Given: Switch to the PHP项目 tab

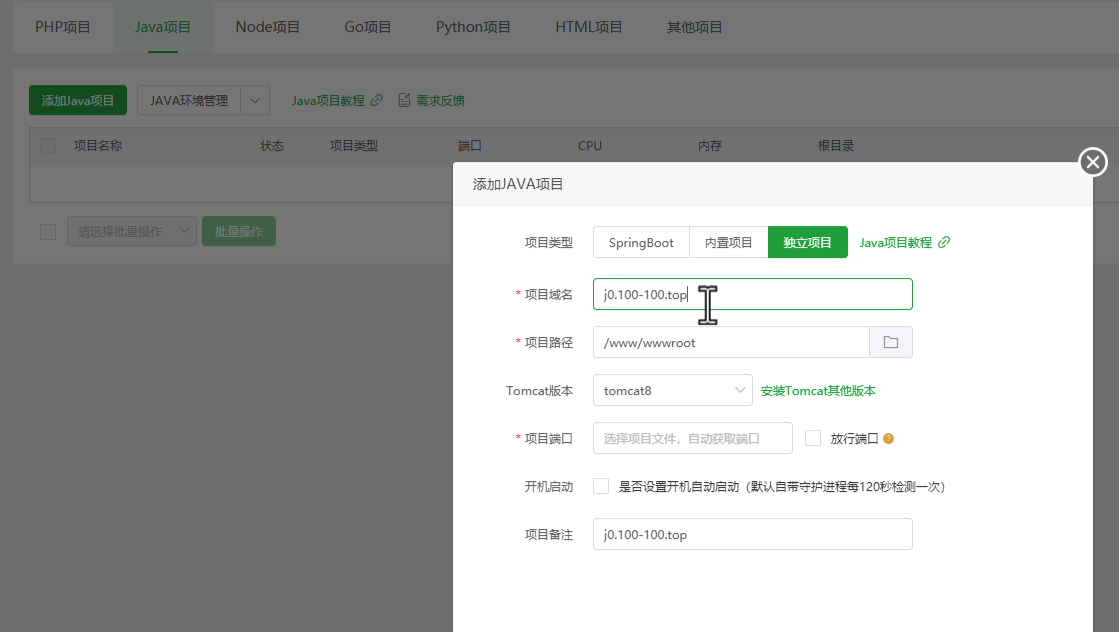Looking at the screenshot, I should (63, 27).
